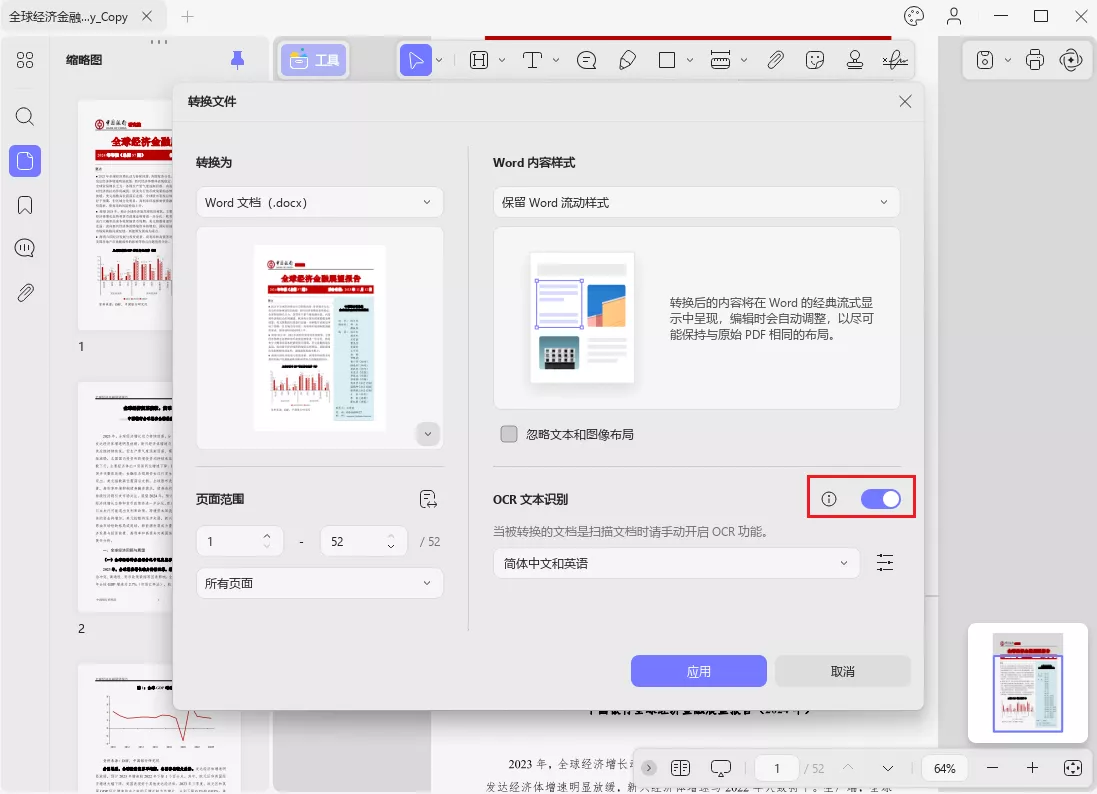Open the 工具 menu in the toolbar
Image resolution: width=1097 pixels, height=794 pixels.
(316, 60)
